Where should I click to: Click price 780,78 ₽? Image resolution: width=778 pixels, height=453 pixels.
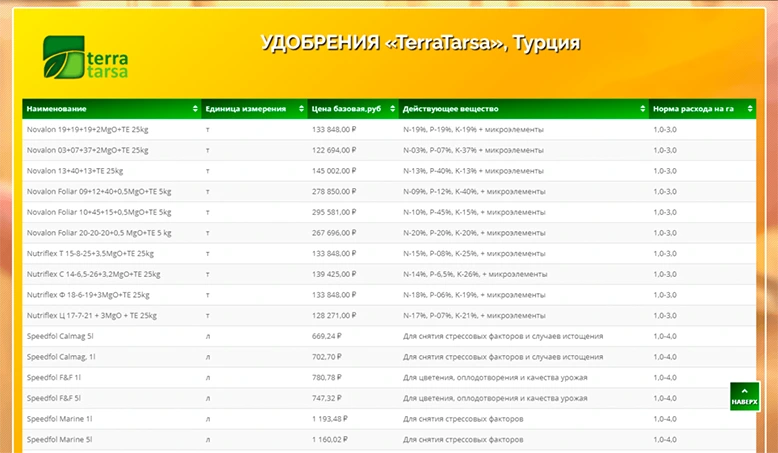(x=326, y=378)
